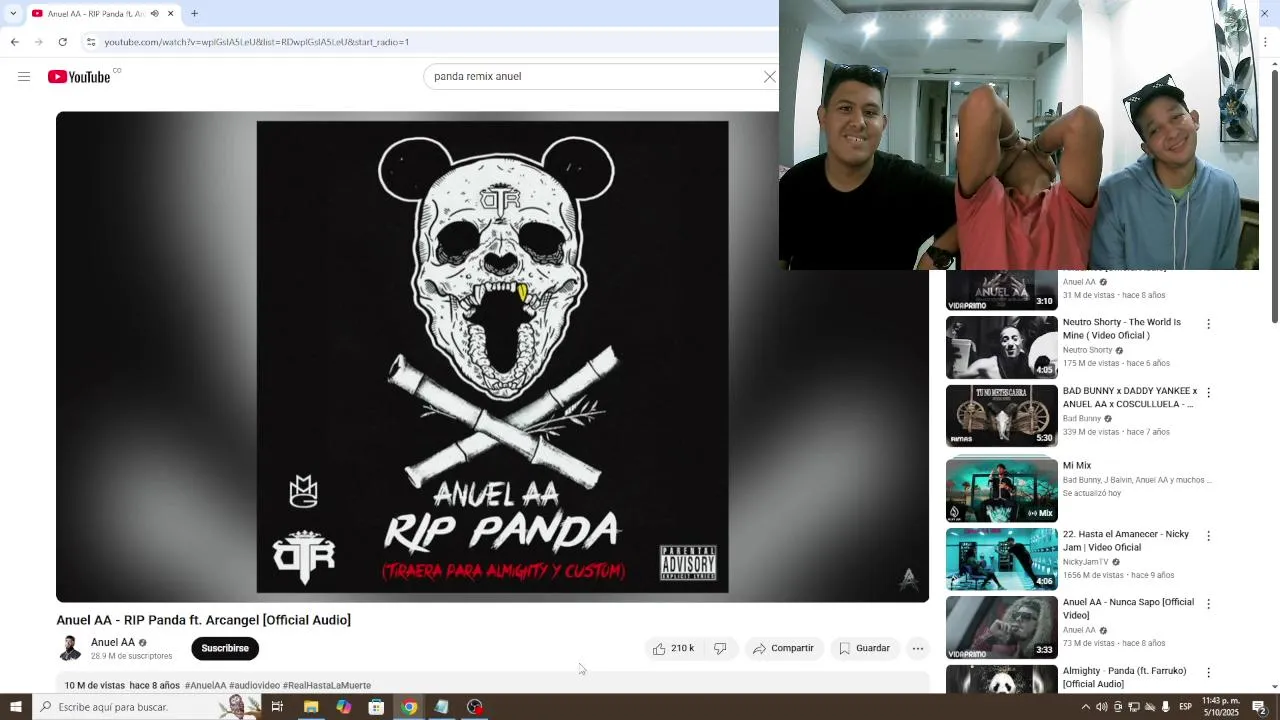Open options menu for BAD BUNNY x DADDY YANKEE
This screenshot has width=1280, height=720.
pyautogui.click(x=1208, y=393)
